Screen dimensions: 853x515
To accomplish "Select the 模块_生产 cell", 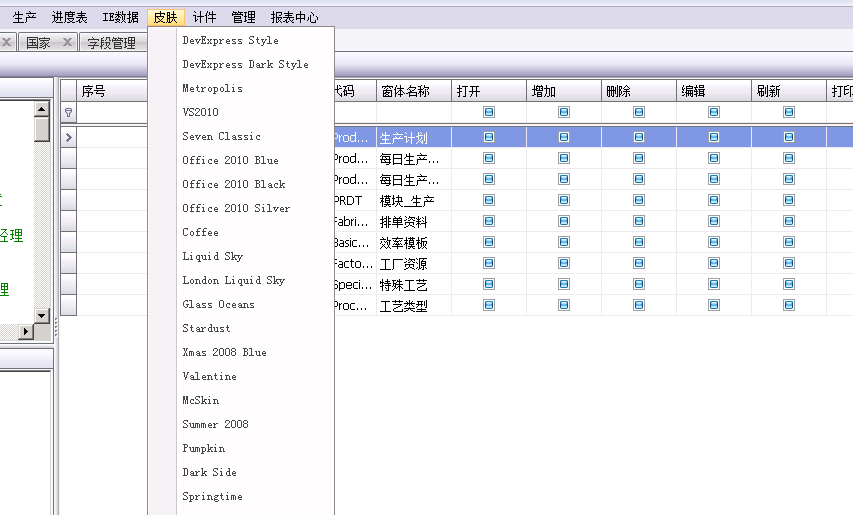I will point(413,201).
